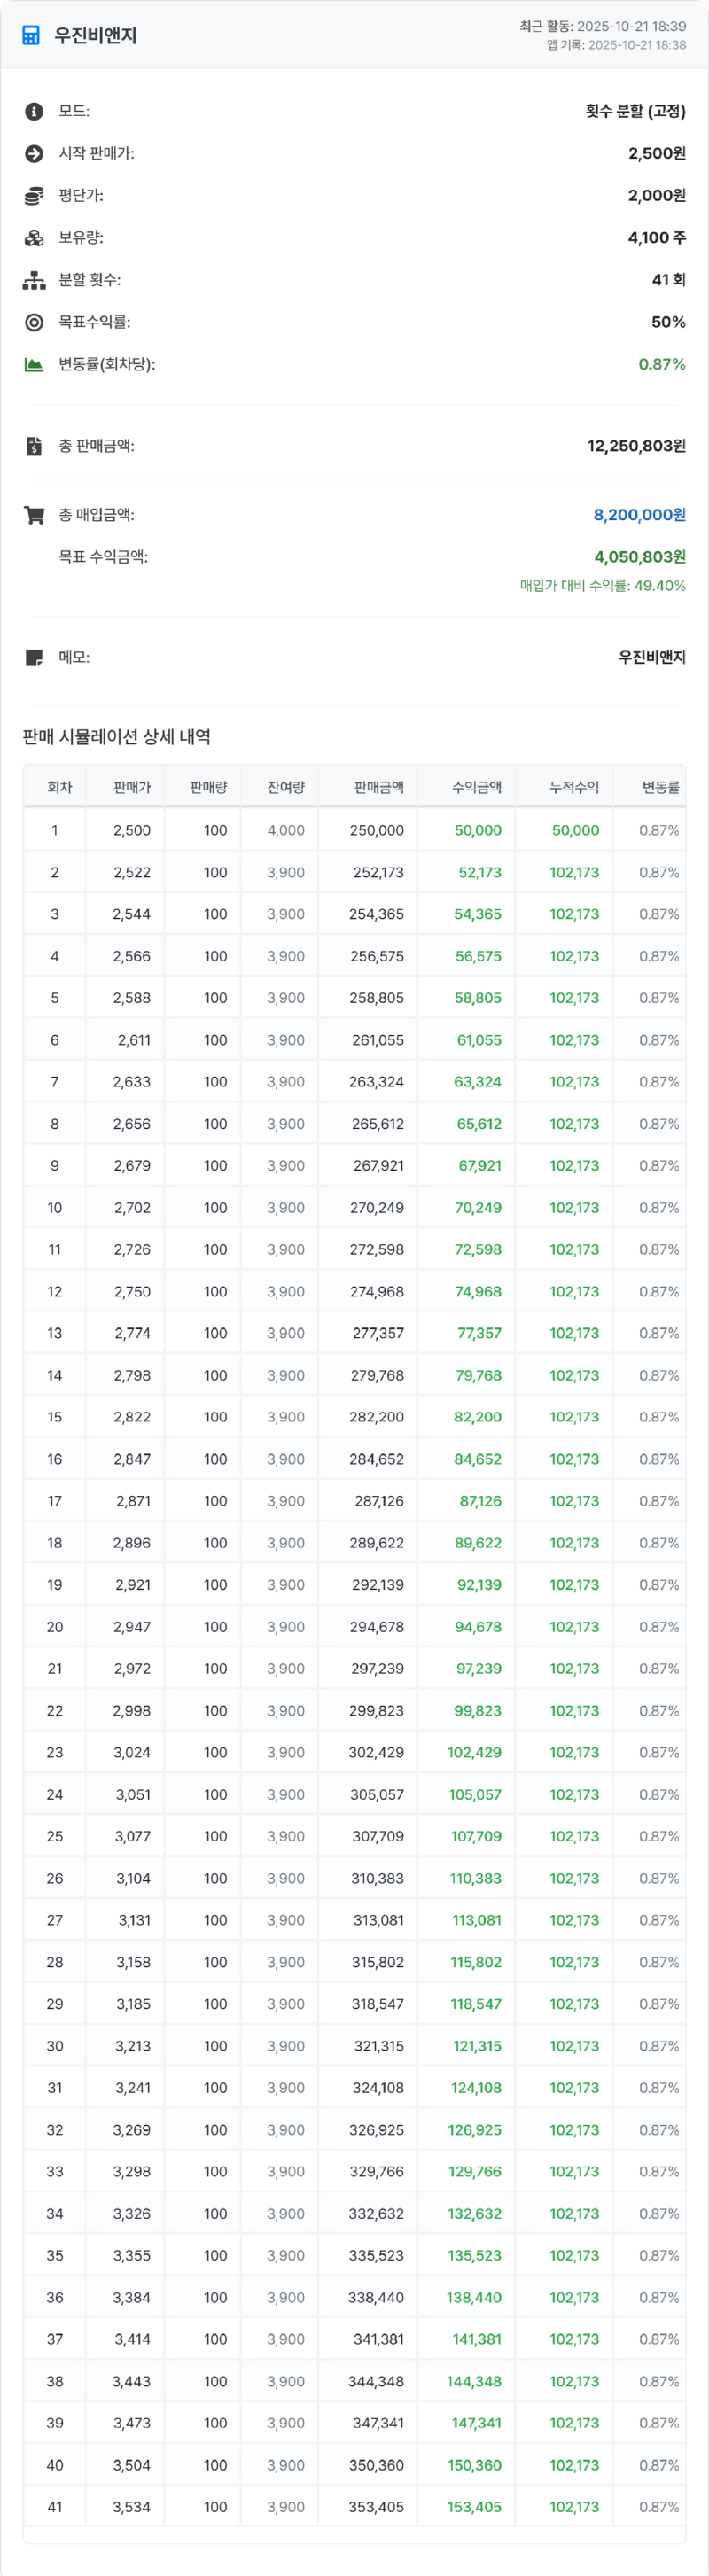Click the 판매가 column header
This screenshot has height=2576, width=709.
pos(132,788)
